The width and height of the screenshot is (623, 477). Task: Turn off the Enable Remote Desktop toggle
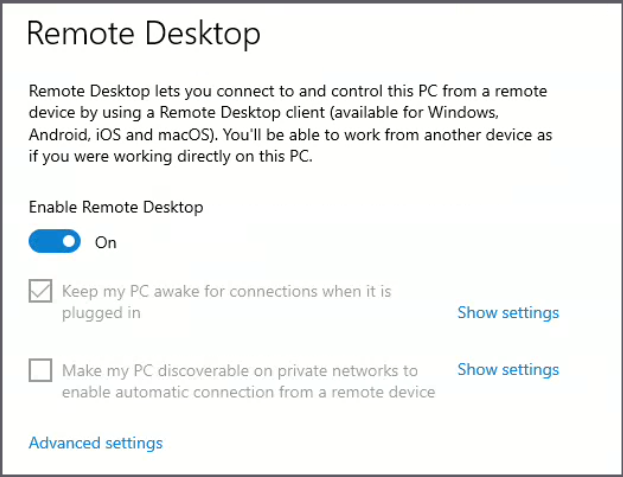pyautogui.click(x=54, y=241)
